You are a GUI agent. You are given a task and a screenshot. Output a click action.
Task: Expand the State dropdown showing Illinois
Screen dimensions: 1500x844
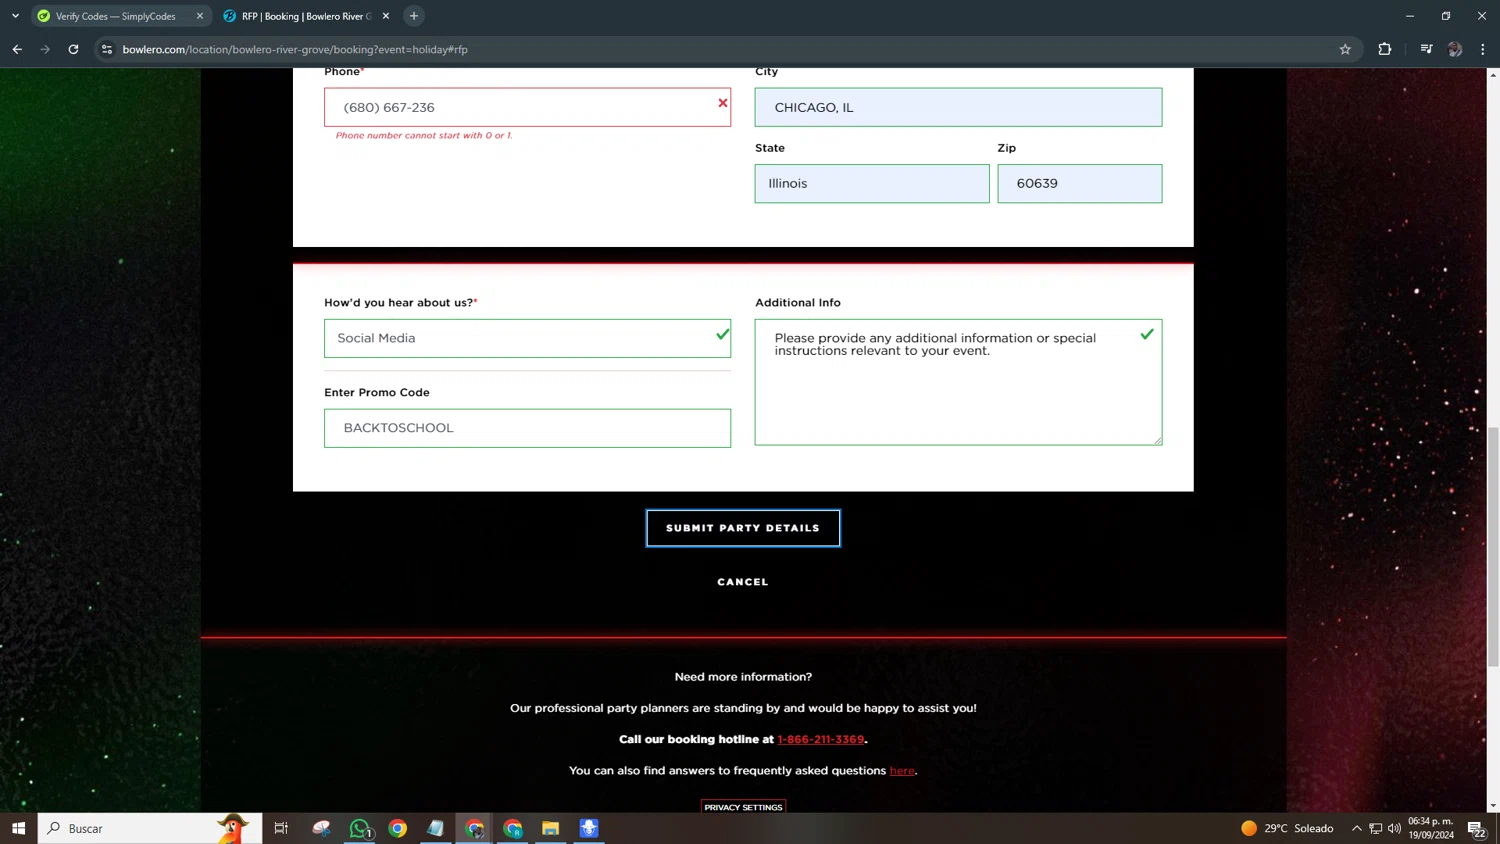click(x=871, y=184)
